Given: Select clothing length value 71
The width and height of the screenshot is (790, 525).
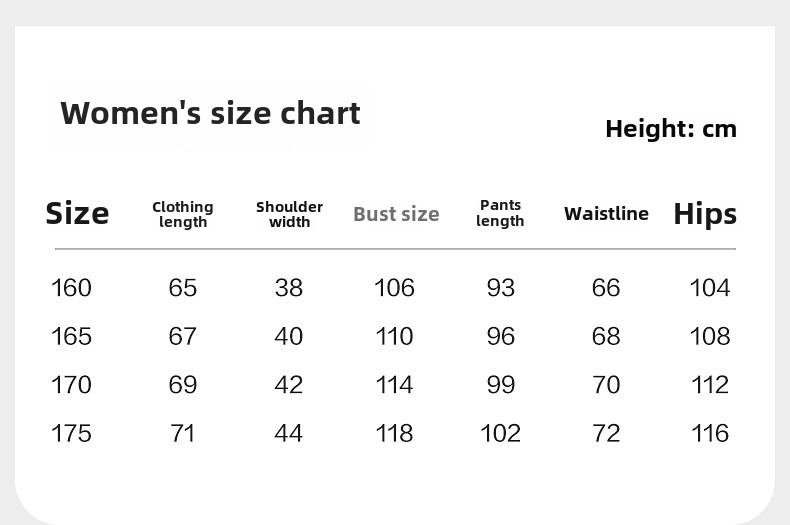Looking at the screenshot, I should point(183,433).
